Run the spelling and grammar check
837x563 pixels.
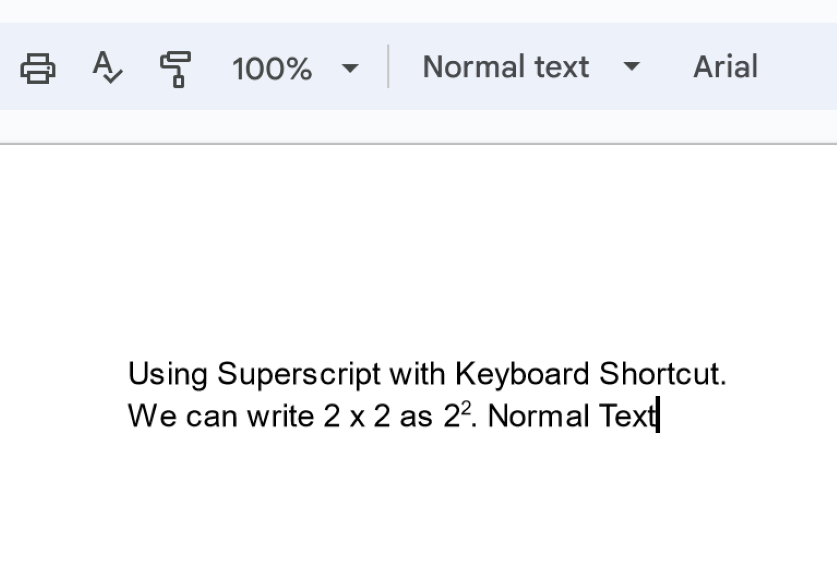[107, 68]
